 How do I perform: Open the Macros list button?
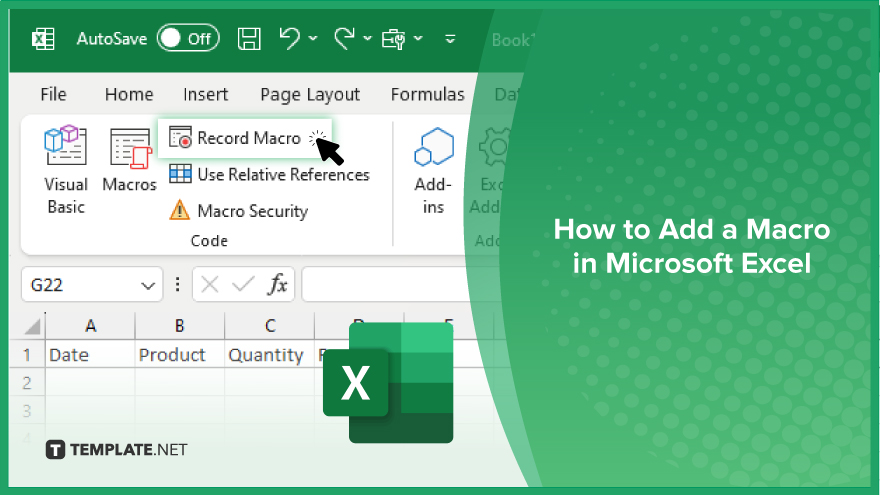(x=130, y=160)
